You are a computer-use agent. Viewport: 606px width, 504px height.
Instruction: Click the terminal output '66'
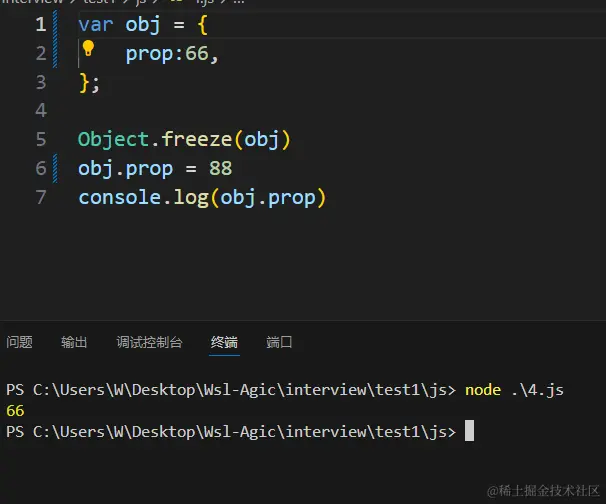click(x=15, y=410)
